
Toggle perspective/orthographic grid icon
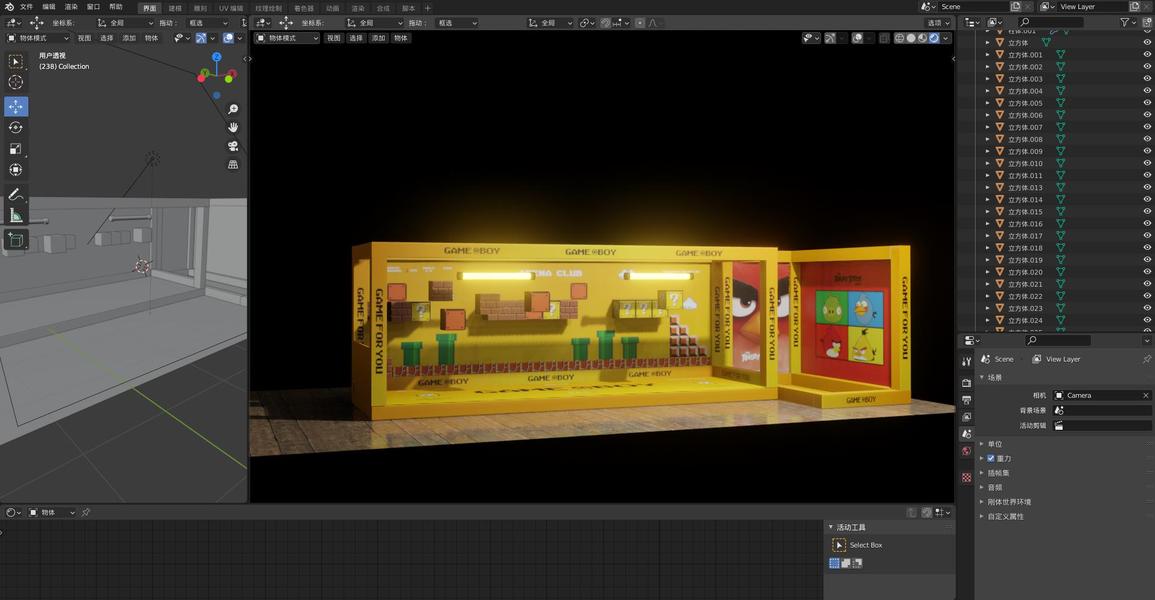233,164
